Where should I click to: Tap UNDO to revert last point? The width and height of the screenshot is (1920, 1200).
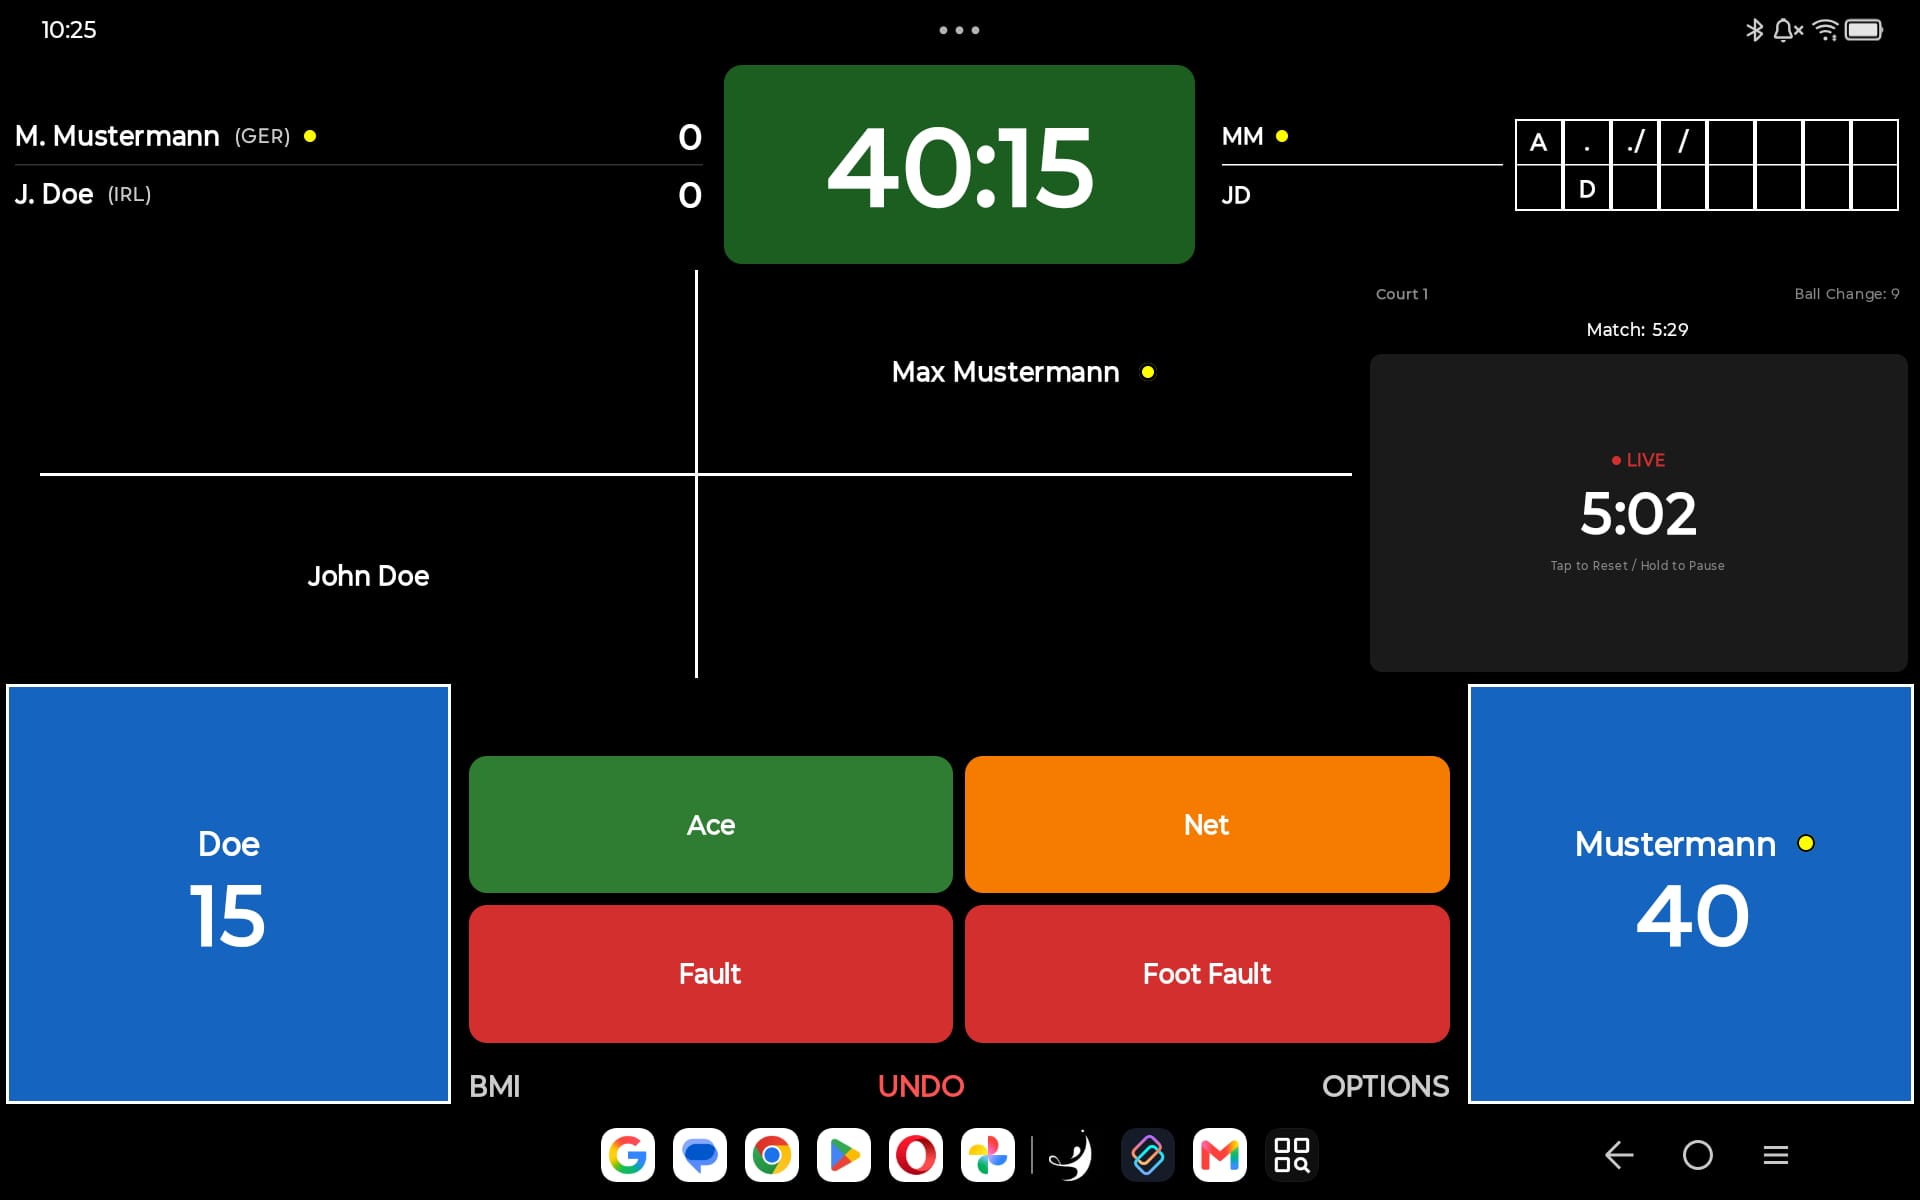point(921,1086)
